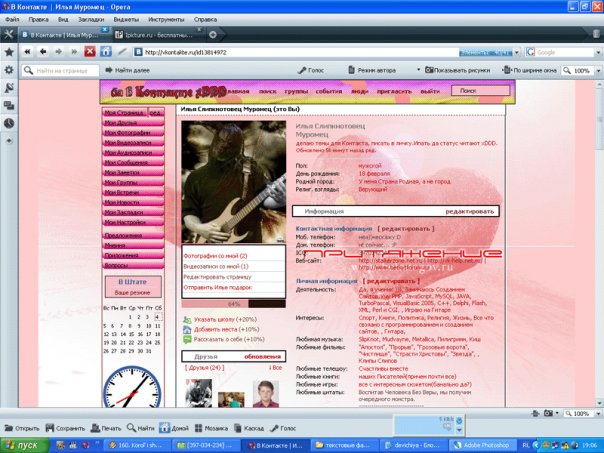Click Мозаика tile windows button

(211, 428)
